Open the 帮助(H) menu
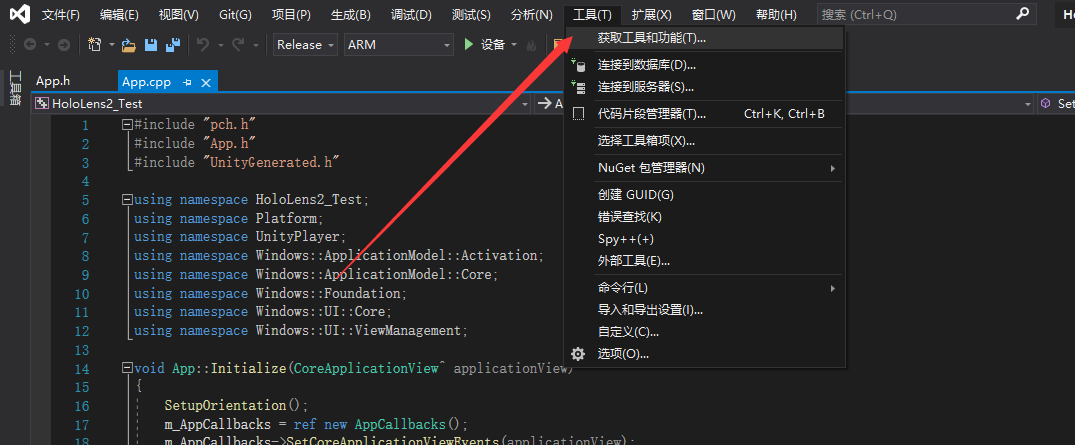 (x=776, y=14)
